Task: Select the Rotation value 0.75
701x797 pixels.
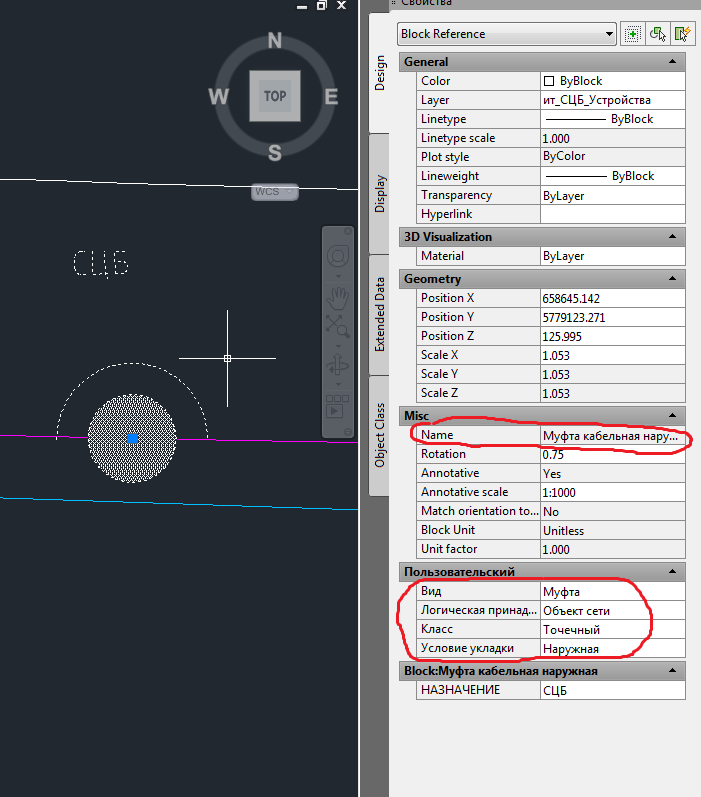Action: click(613, 454)
